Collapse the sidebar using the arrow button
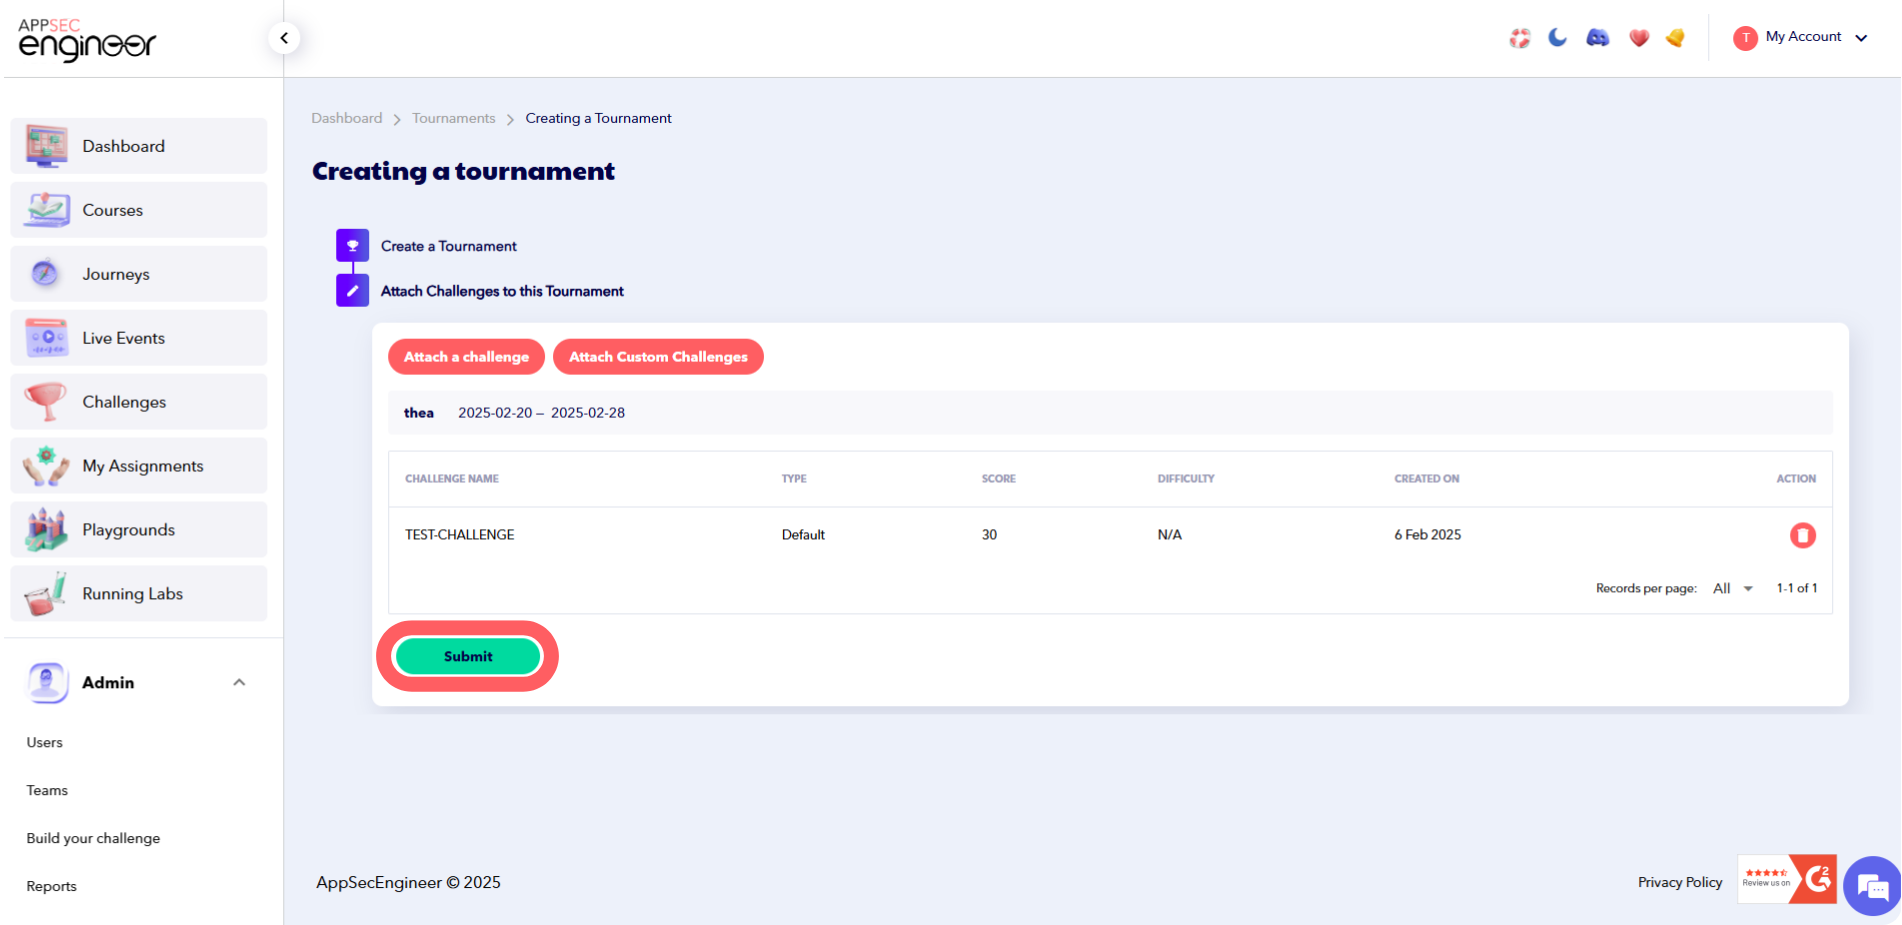The width and height of the screenshot is (1902, 925). pyautogui.click(x=284, y=37)
